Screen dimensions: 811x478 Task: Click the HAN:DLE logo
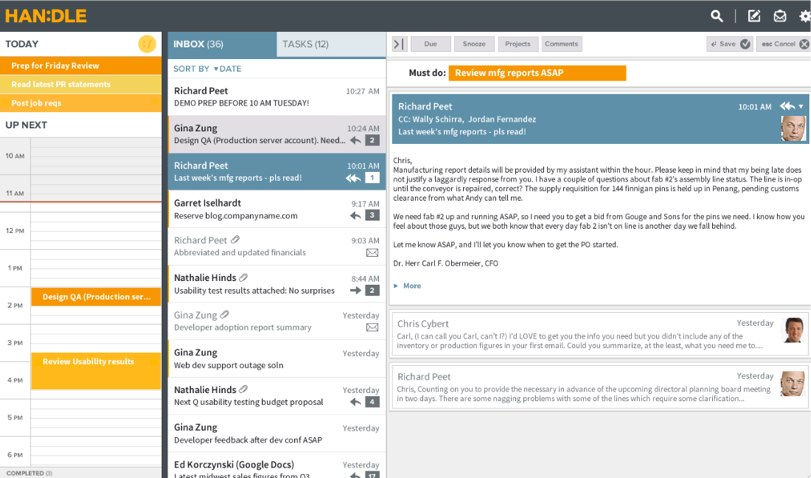[x=46, y=16]
